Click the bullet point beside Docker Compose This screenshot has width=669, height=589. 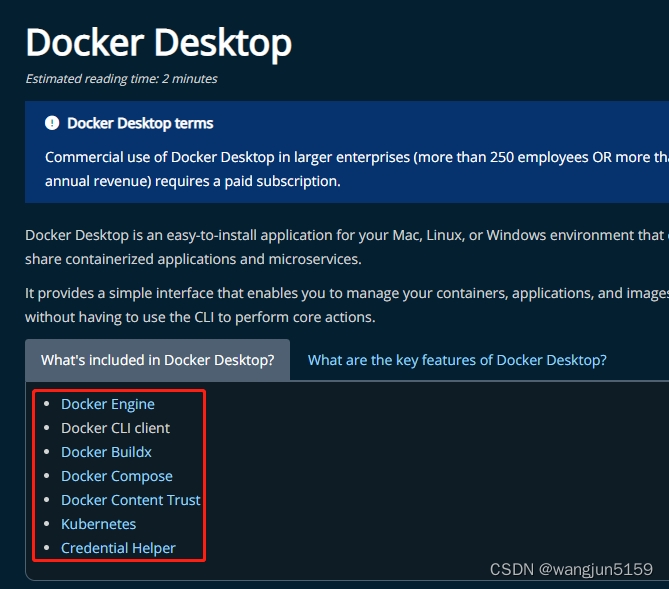click(46, 476)
